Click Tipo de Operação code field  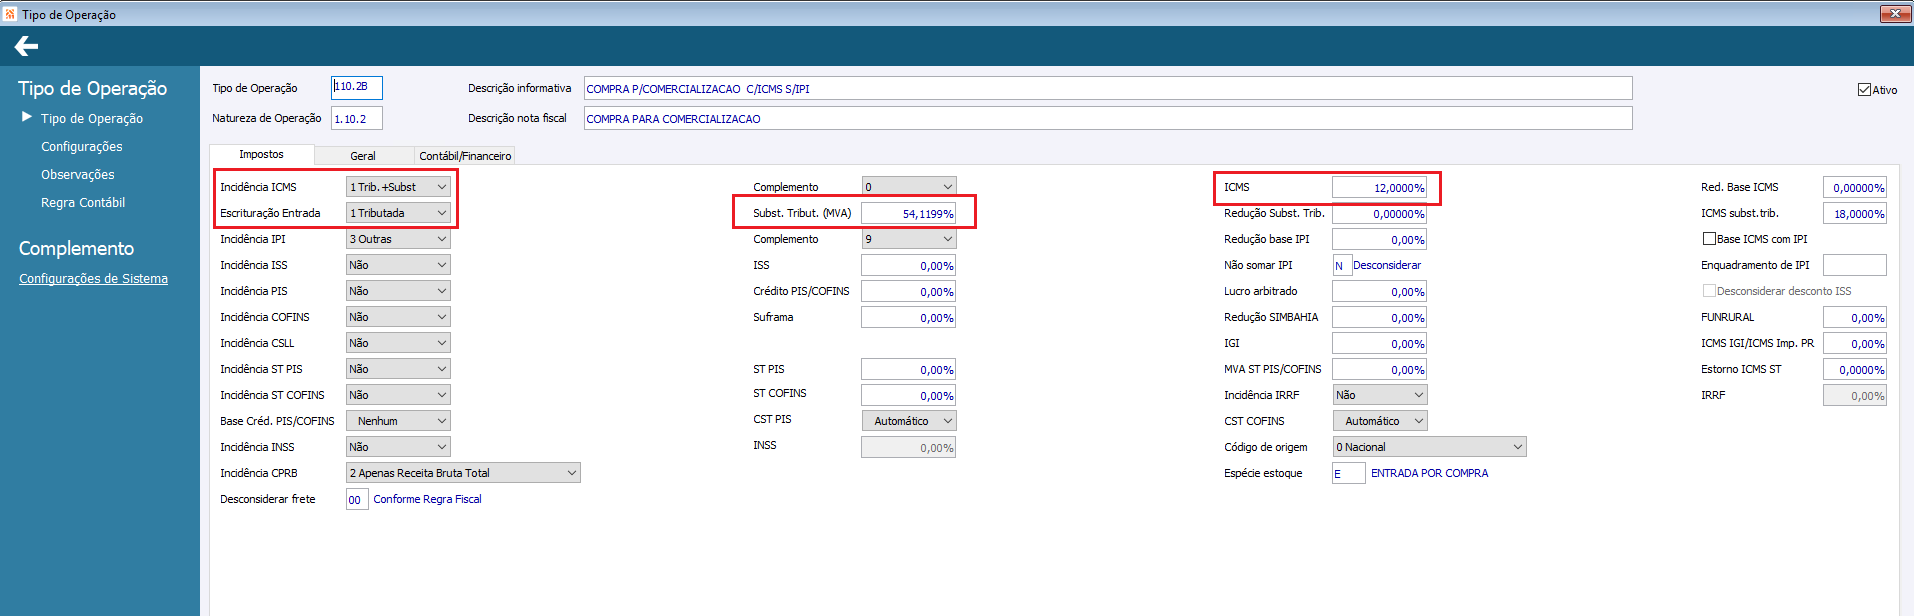pyautogui.click(x=357, y=88)
